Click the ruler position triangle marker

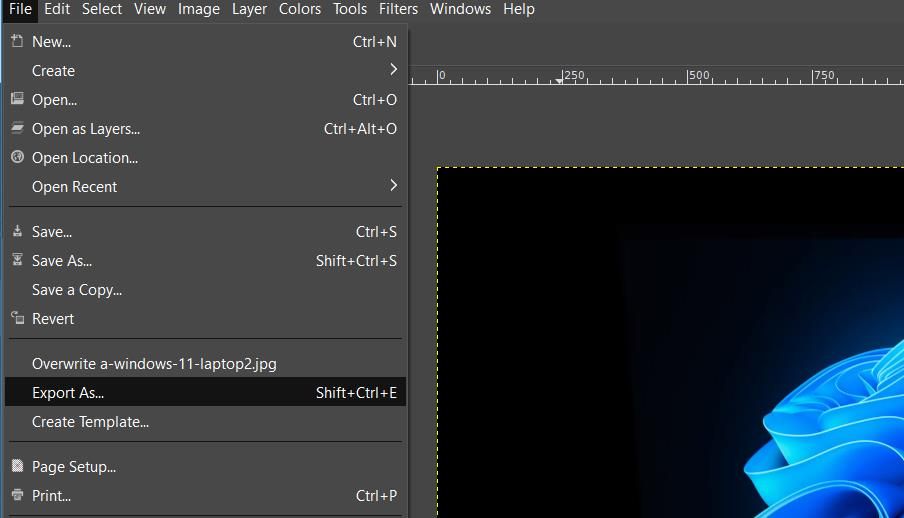tap(559, 81)
